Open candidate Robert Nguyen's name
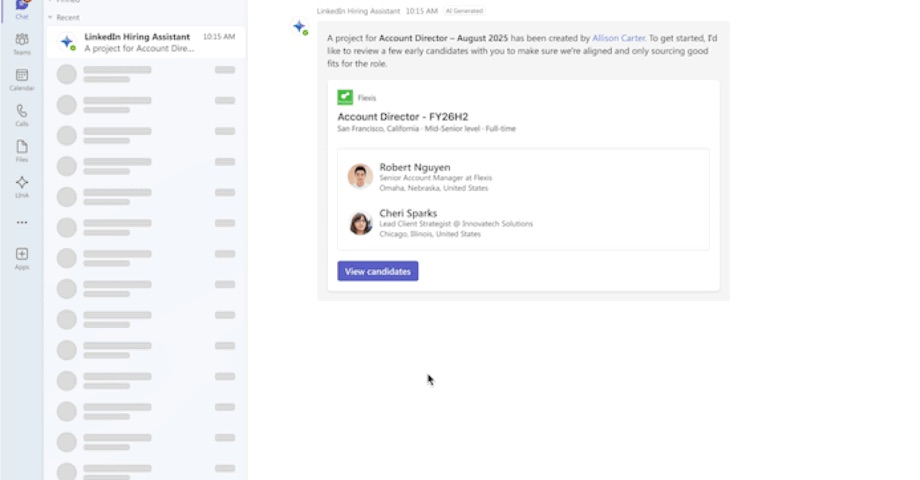 (414, 167)
